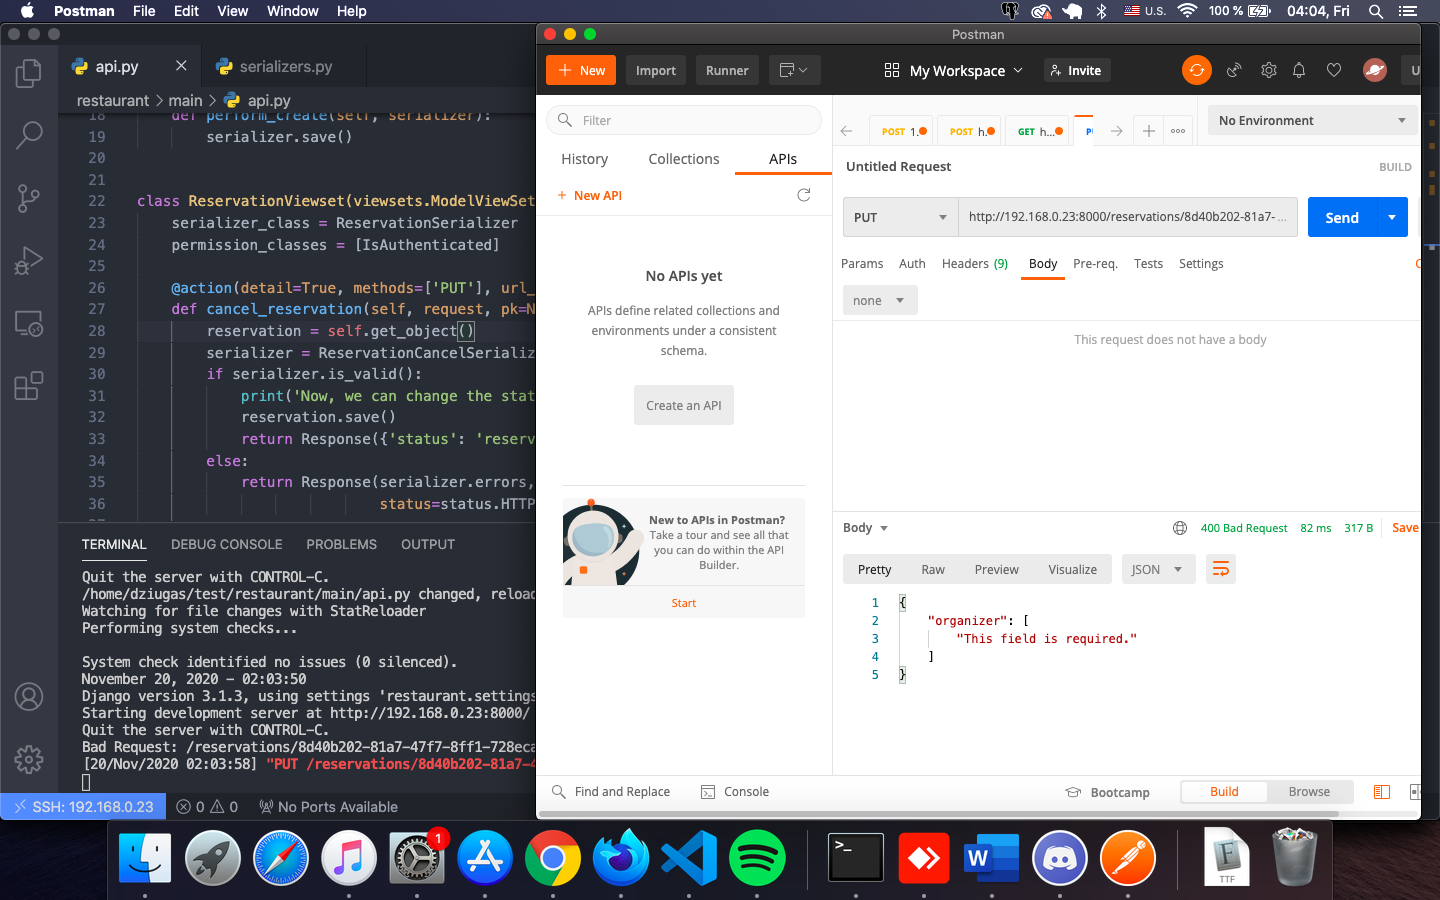The height and width of the screenshot is (900, 1440).
Task: Open the No Environment dropdown
Action: [1313, 120]
